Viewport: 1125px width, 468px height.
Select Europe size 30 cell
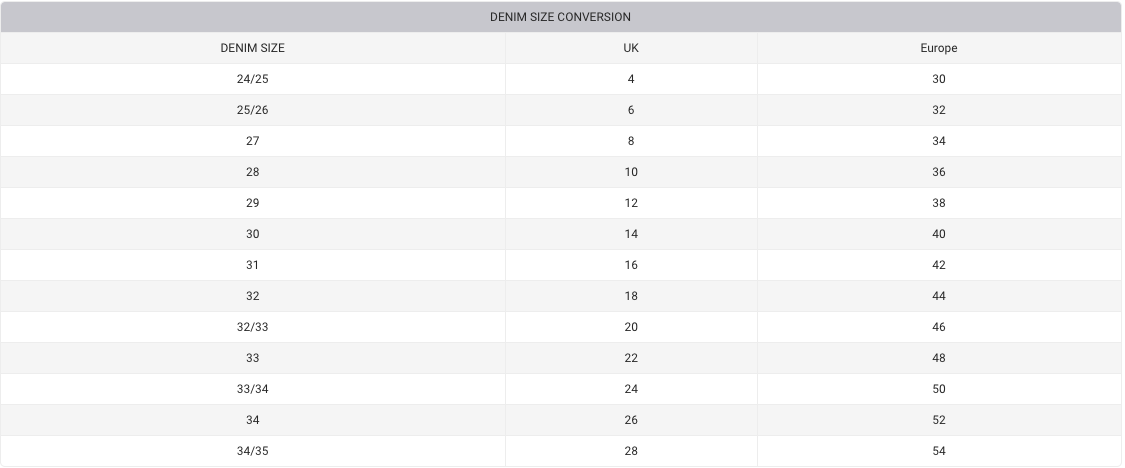click(x=938, y=79)
